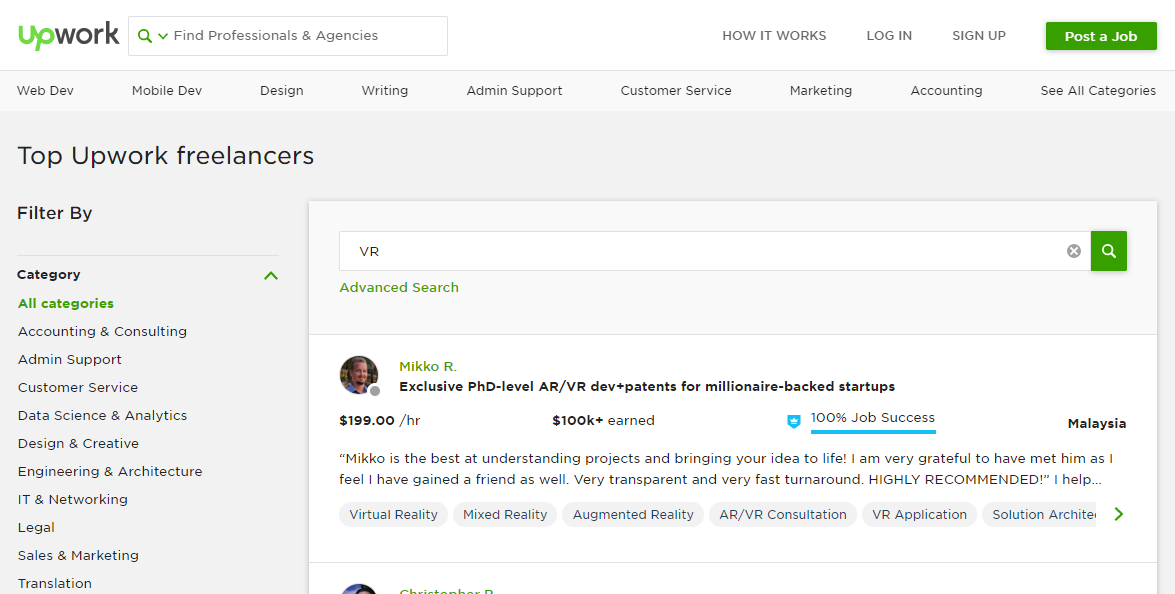Click the green search magnifier button beside VR
The width and height of the screenshot is (1175, 594).
pos(1108,251)
